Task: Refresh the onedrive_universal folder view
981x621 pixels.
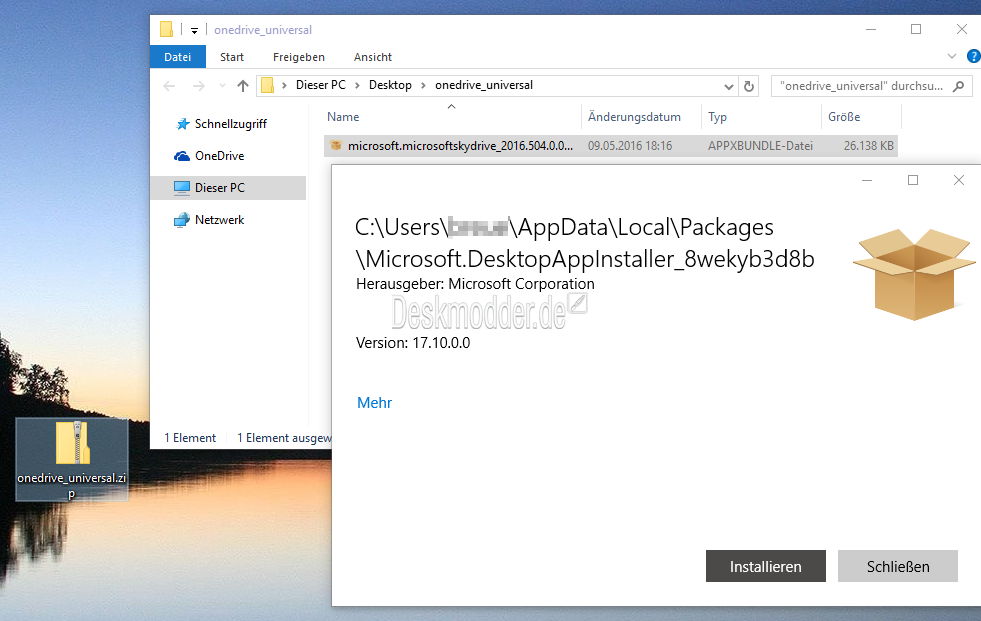Action: (749, 86)
